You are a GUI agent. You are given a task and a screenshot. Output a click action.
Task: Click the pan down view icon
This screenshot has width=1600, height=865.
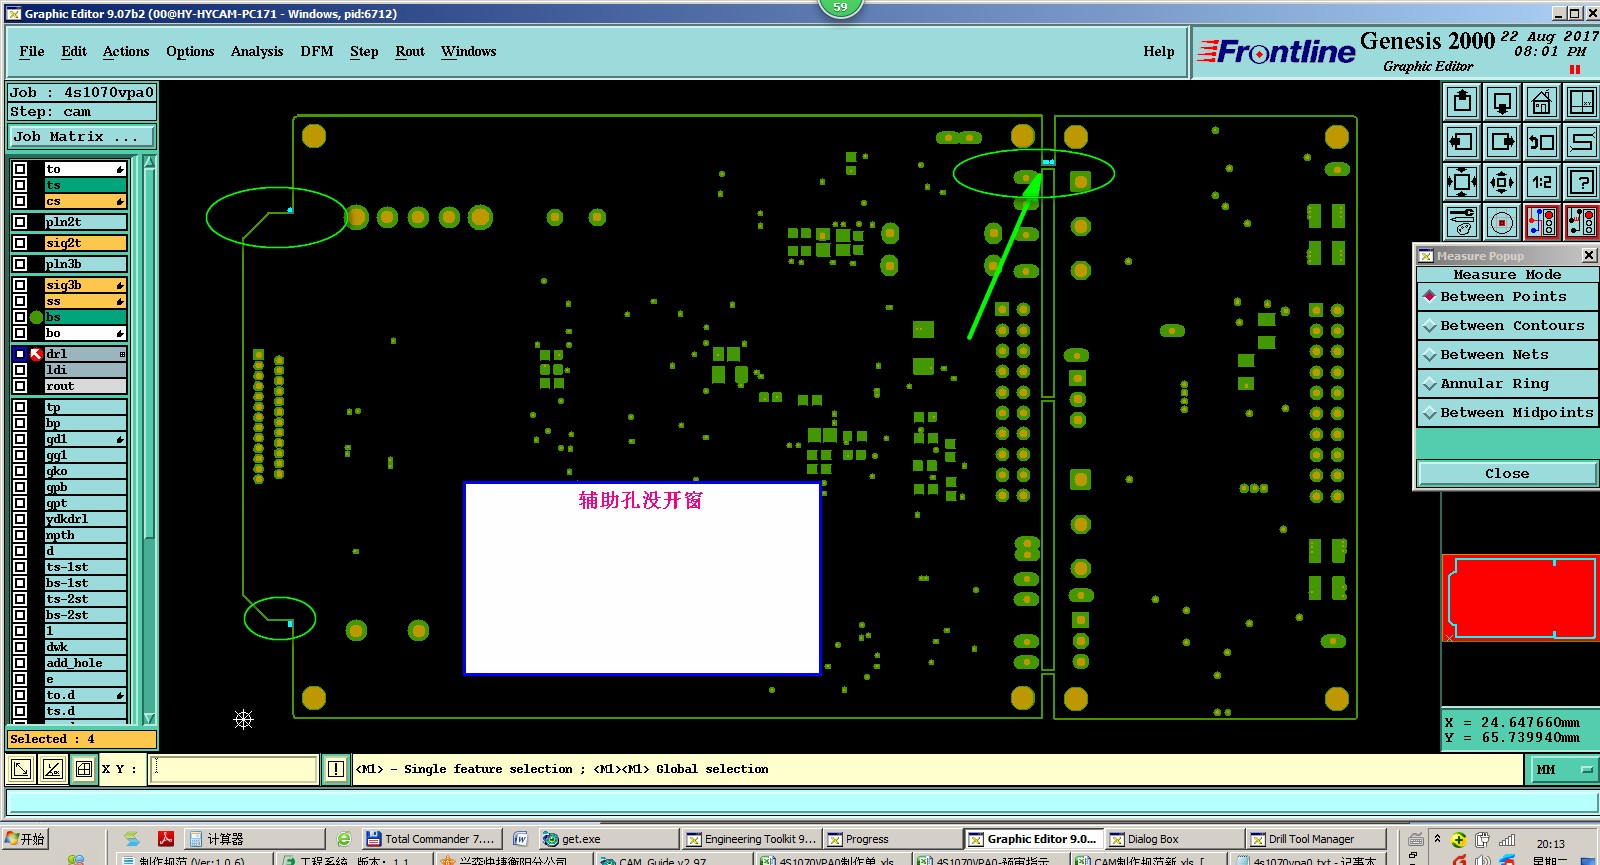tap(1502, 102)
